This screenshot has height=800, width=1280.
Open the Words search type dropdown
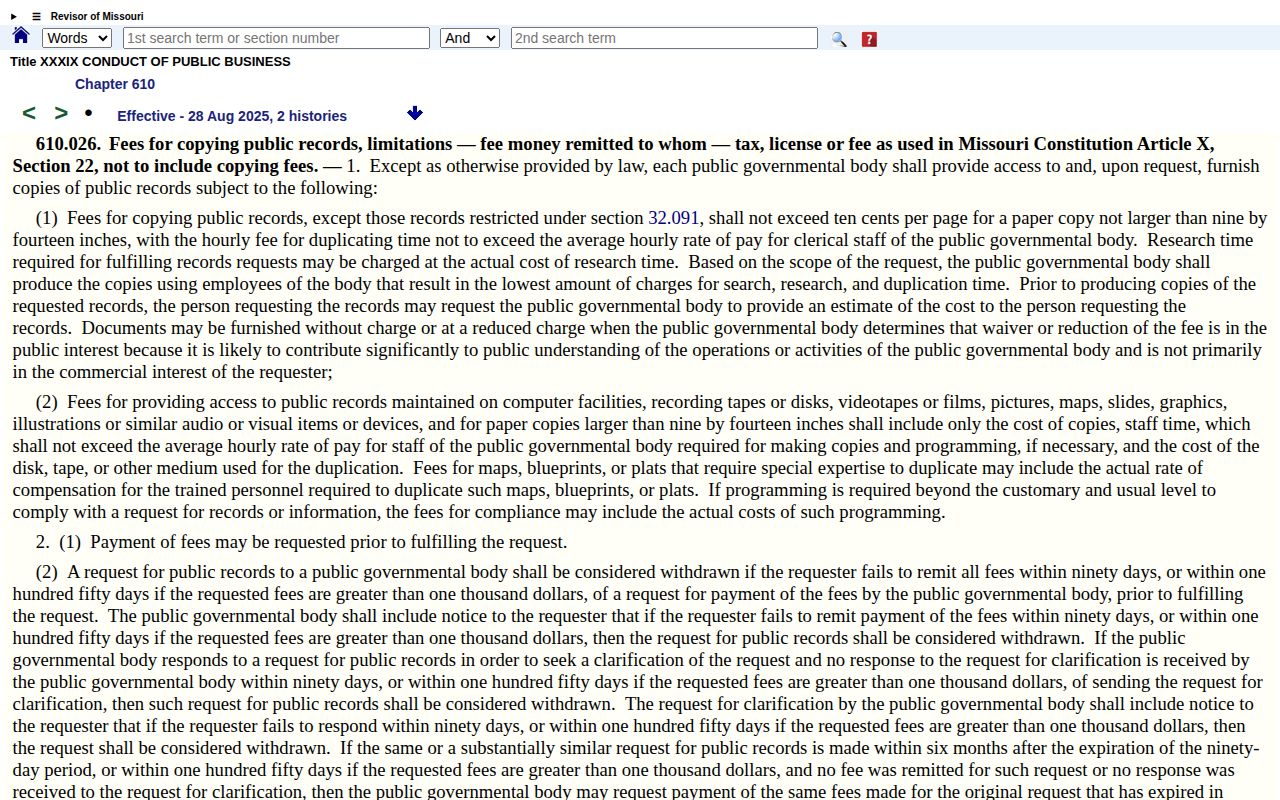pos(77,38)
